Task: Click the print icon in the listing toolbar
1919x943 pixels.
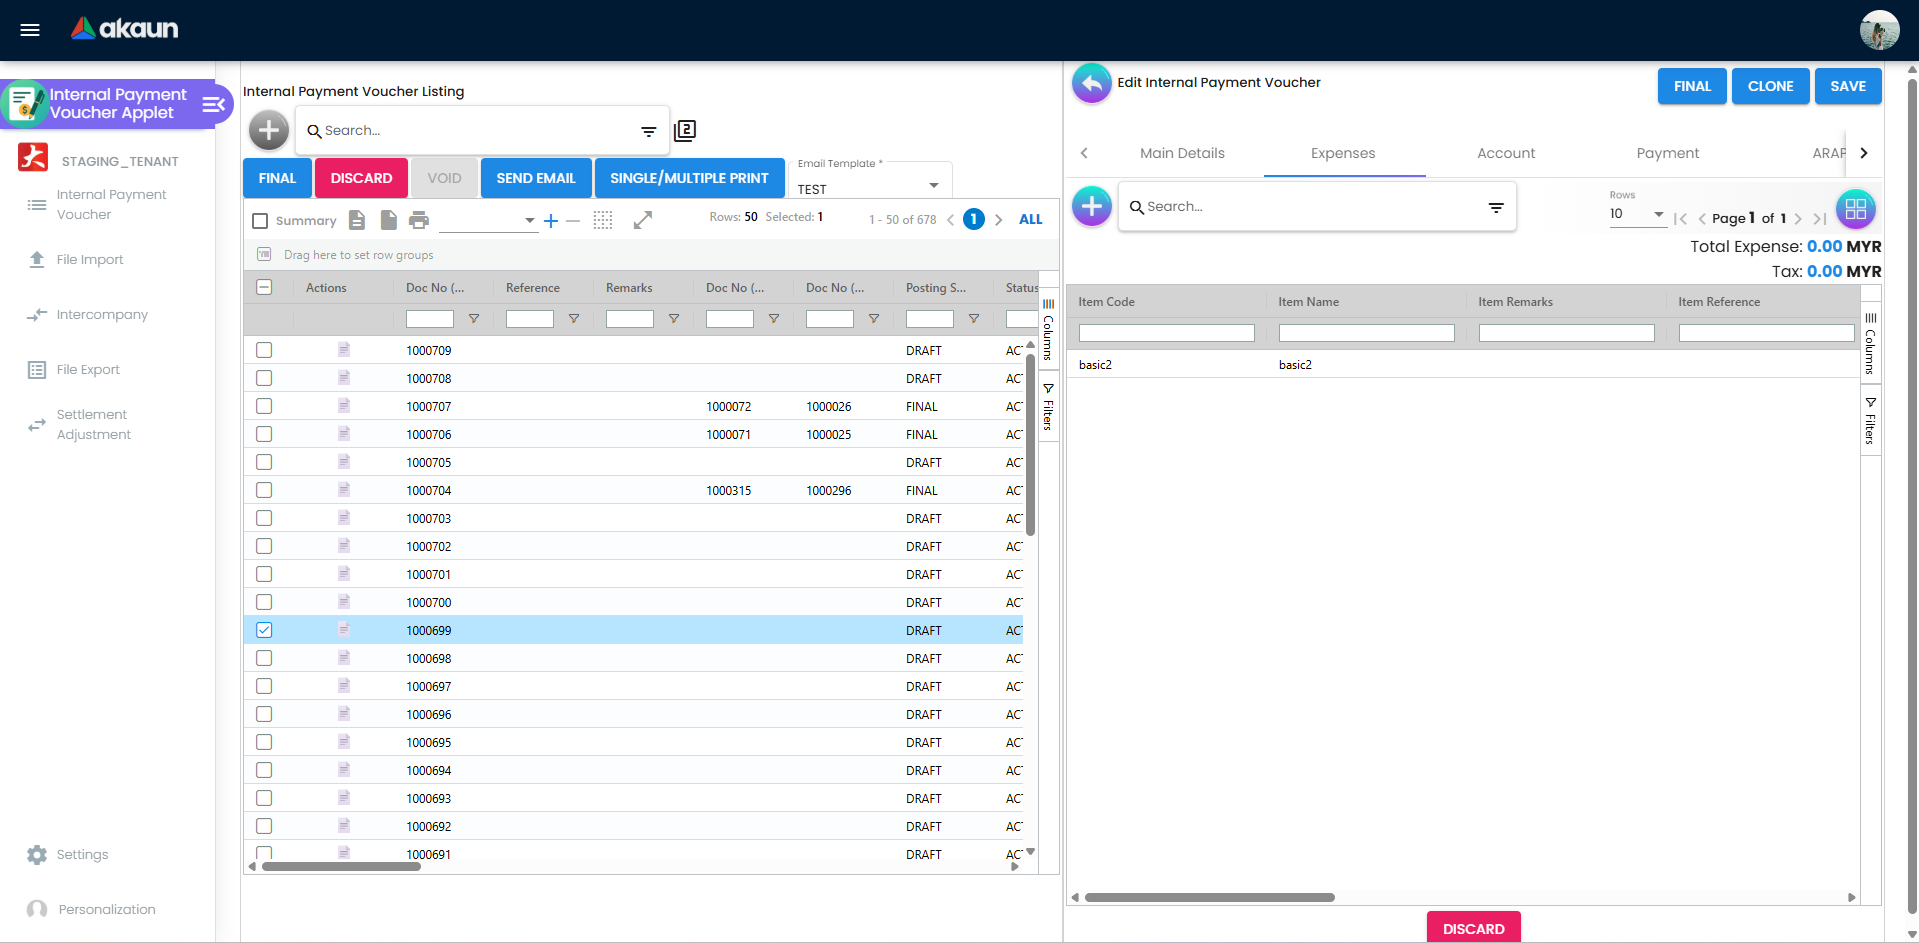Action: (x=419, y=219)
